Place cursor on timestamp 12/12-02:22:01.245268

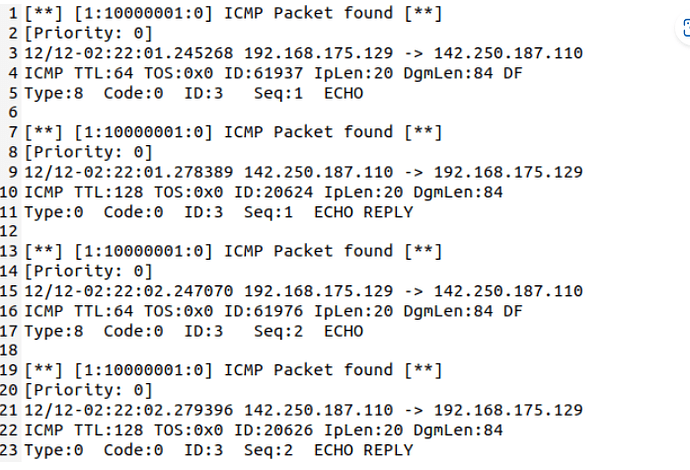tap(128, 53)
